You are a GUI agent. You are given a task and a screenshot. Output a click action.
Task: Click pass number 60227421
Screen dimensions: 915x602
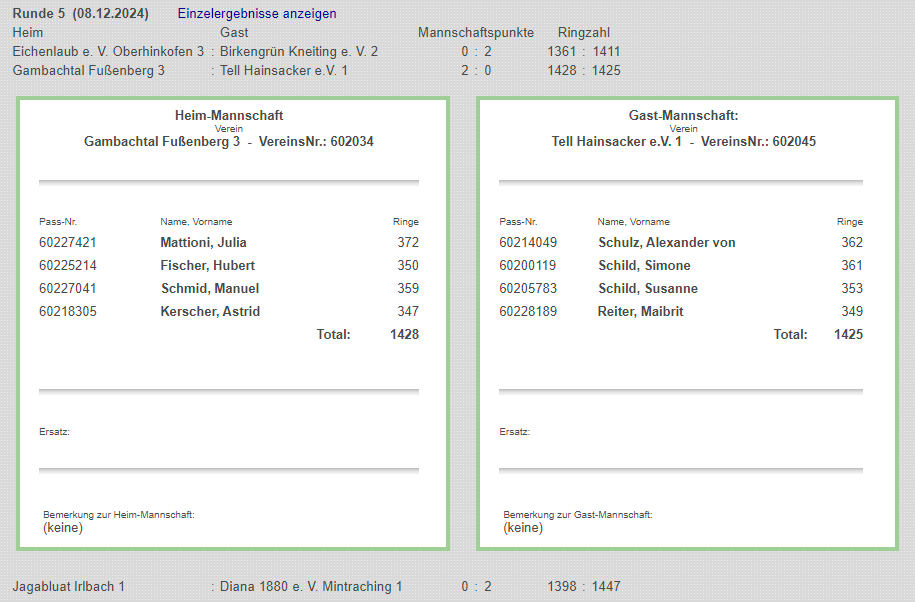[68, 242]
